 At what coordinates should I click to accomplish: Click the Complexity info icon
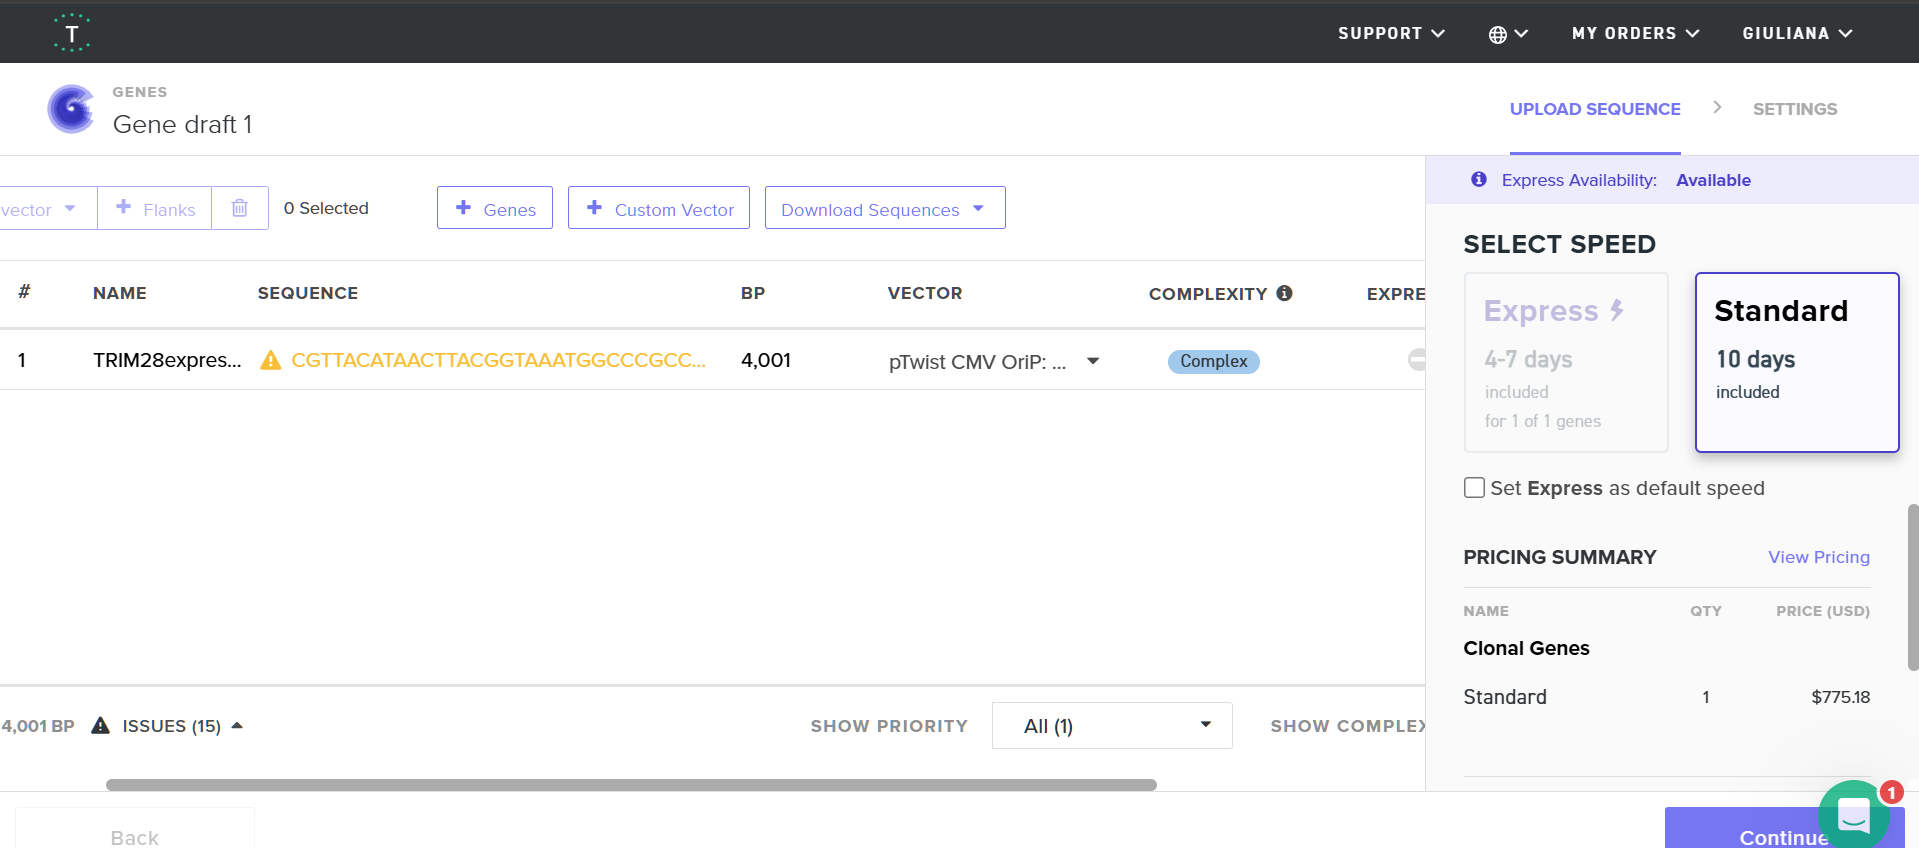(1285, 293)
